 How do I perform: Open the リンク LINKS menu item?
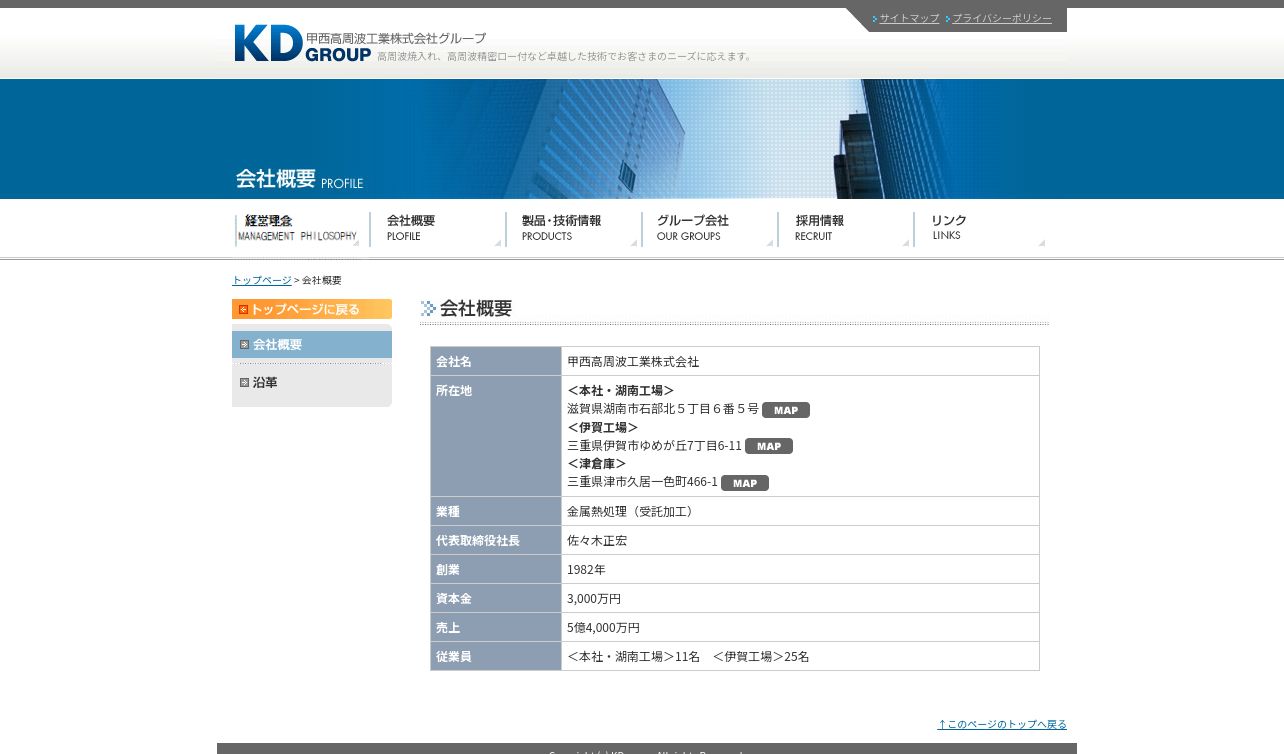coord(981,229)
